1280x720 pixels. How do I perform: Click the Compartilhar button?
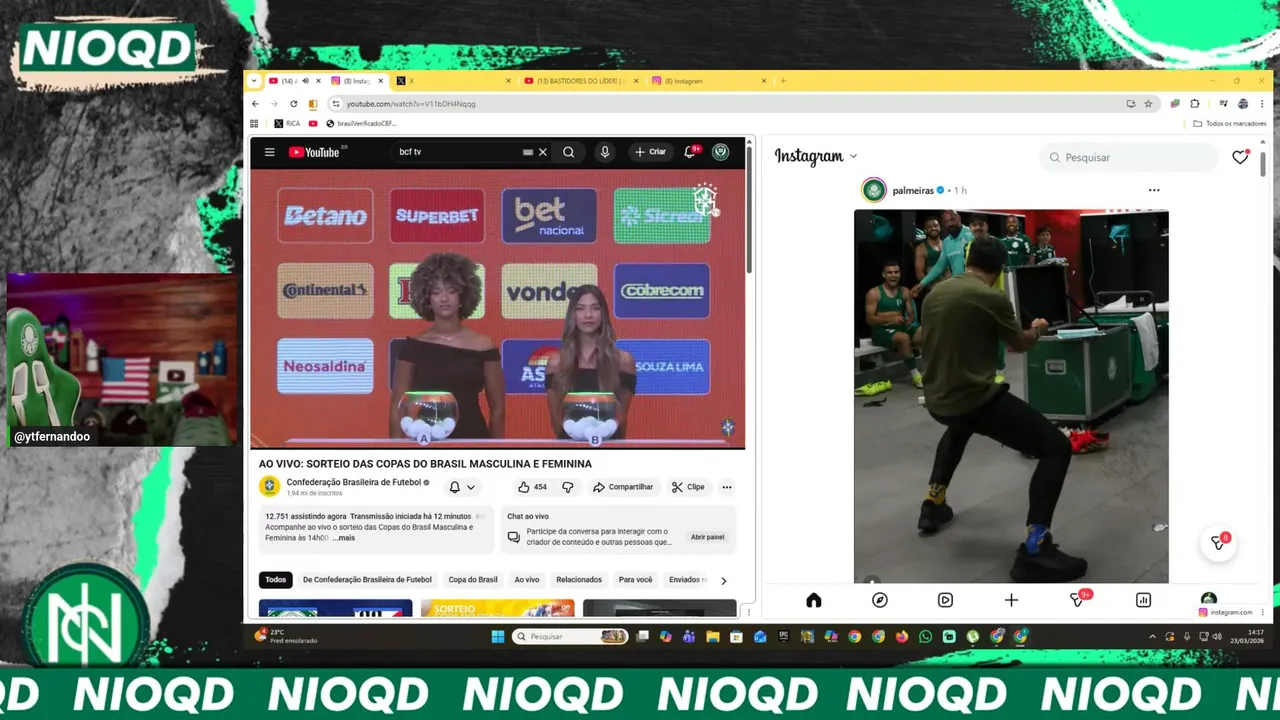(x=623, y=487)
